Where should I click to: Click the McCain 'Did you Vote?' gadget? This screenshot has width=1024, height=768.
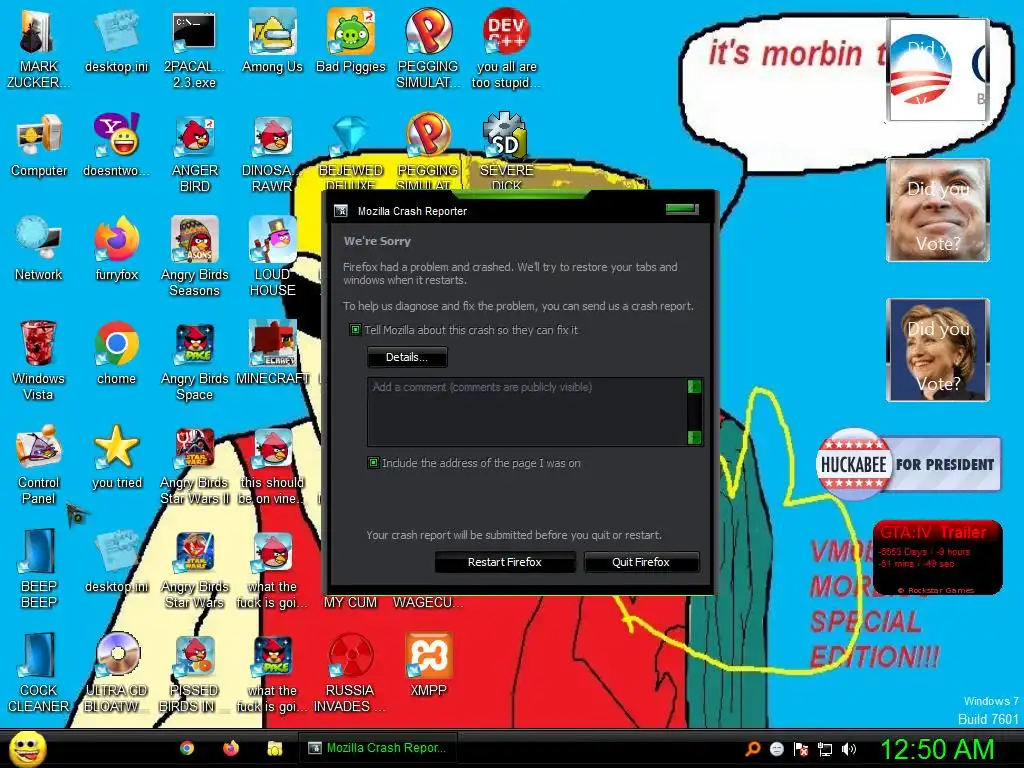[938, 210]
